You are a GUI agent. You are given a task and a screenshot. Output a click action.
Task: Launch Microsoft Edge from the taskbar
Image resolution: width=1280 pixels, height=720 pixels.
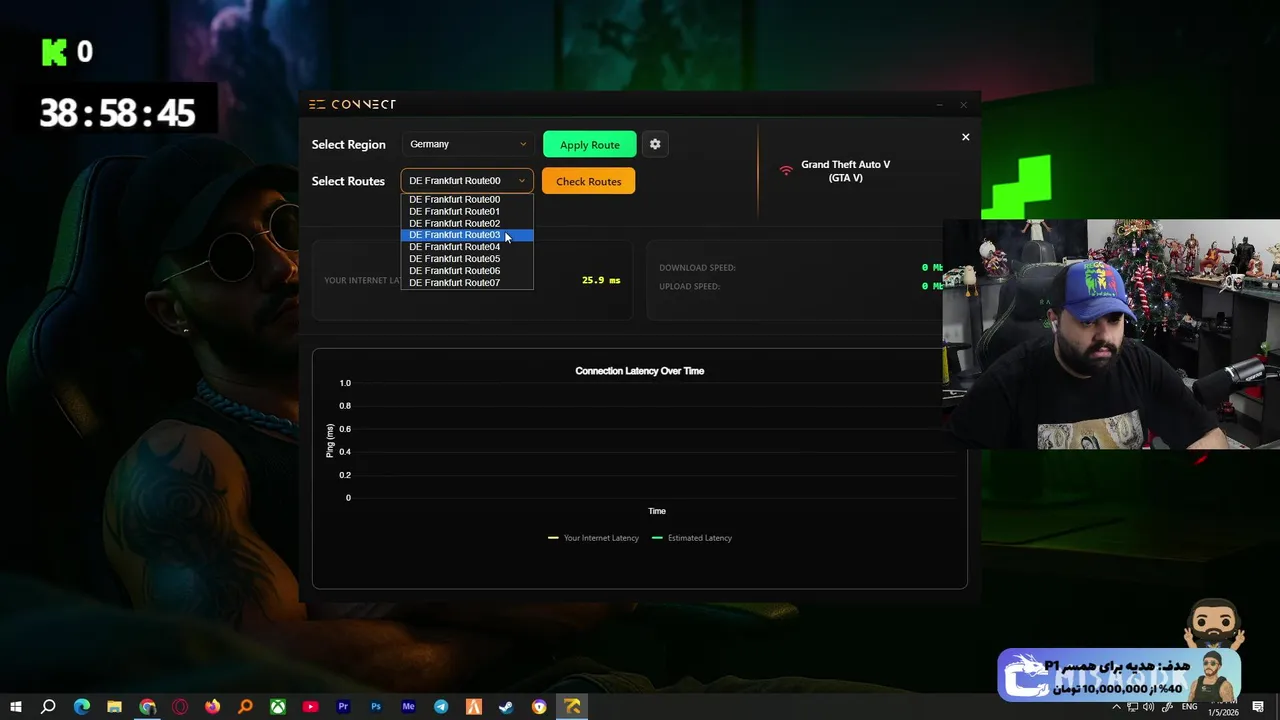click(x=82, y=707)
